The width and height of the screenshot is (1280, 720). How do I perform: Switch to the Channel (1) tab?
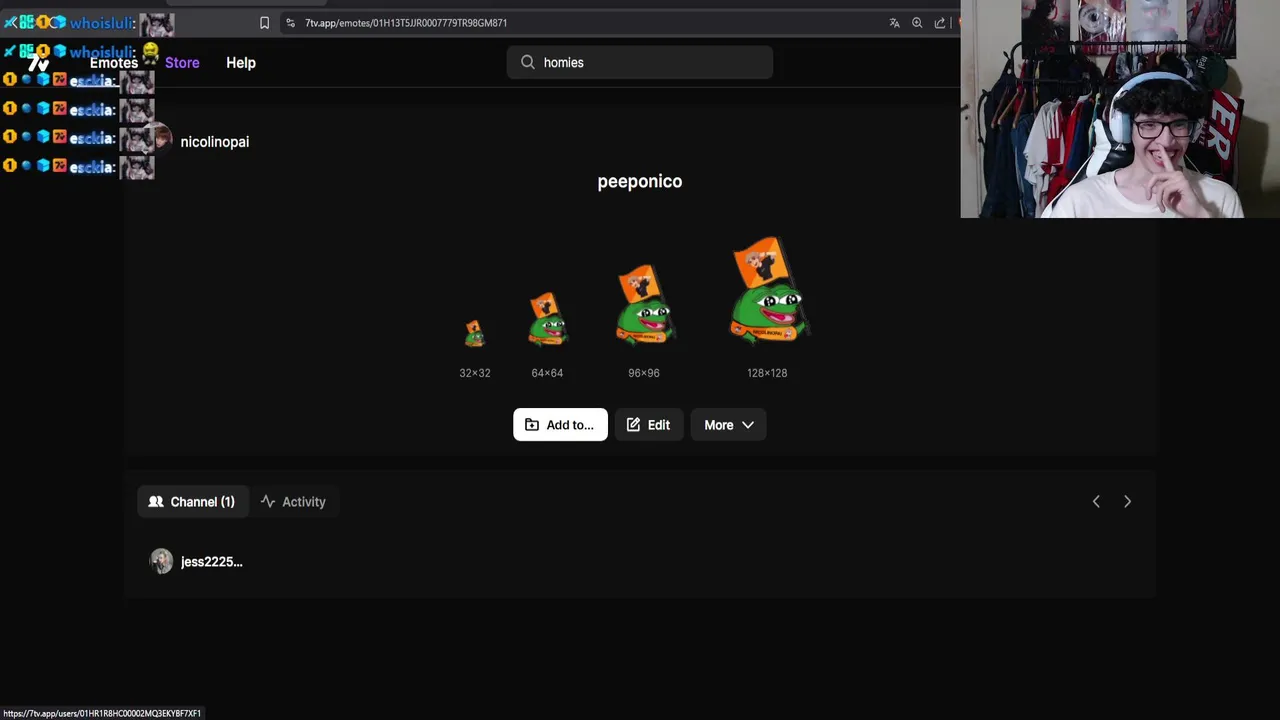click(x=192, y=502)
